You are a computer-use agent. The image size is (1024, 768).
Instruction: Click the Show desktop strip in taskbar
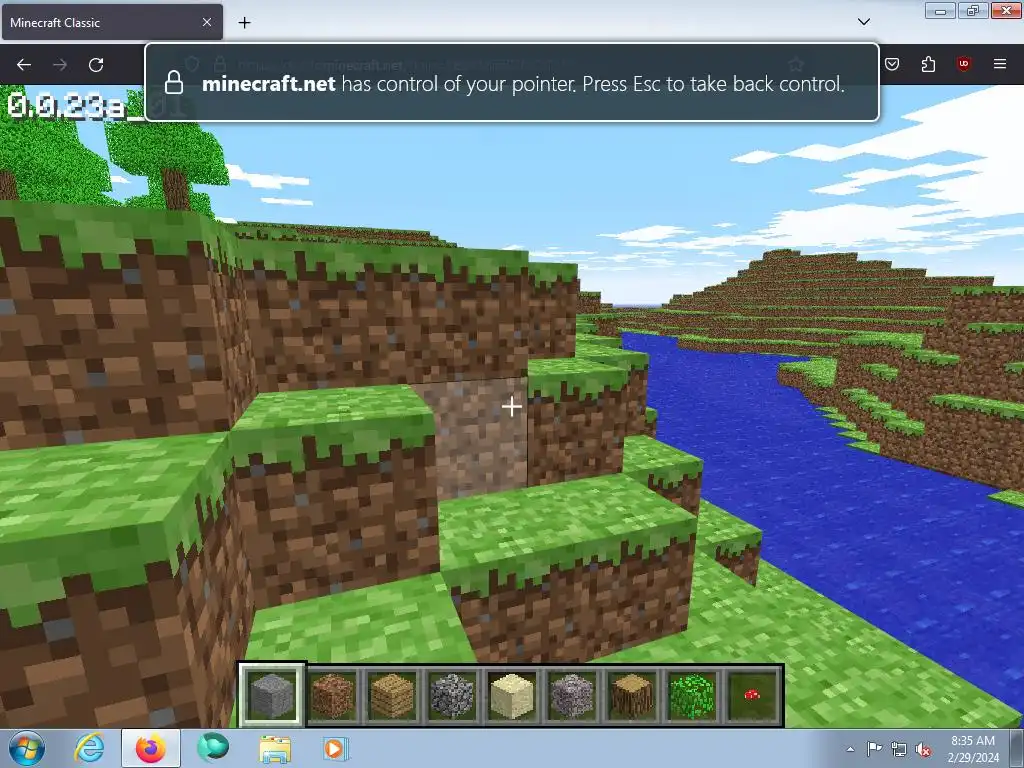[x=1017, y=748]
